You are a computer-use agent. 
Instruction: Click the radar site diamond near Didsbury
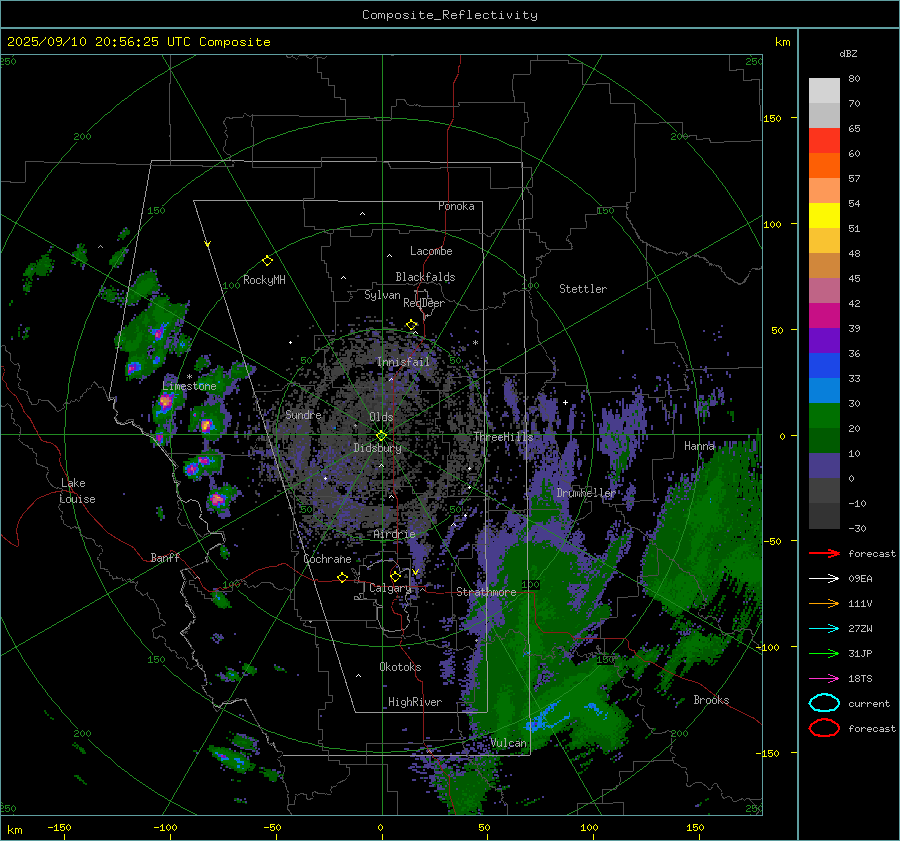[381, 436]
